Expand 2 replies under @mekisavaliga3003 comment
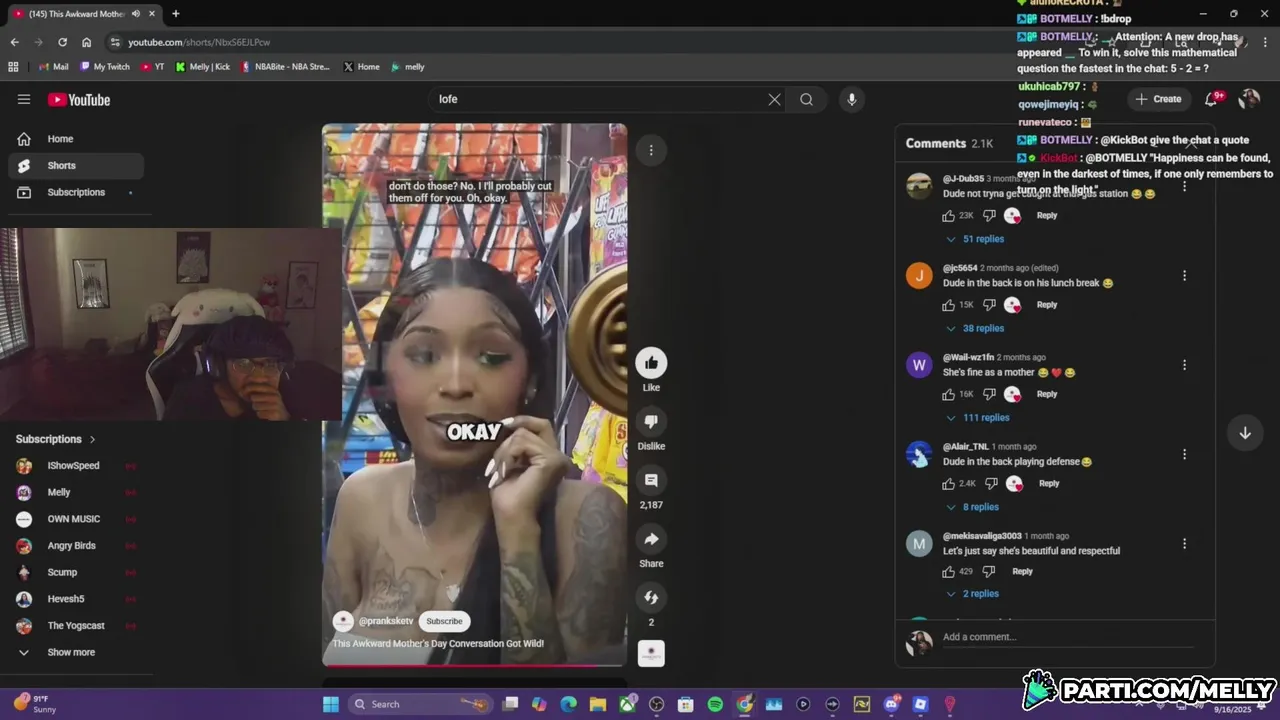Image resolution: width=1280 pixels, height=720 pixels. 972,593
